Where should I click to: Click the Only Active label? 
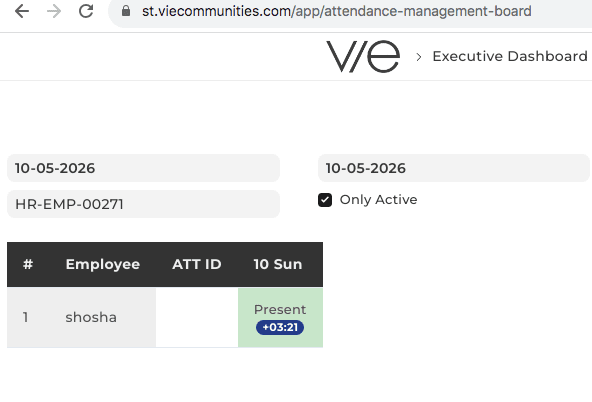pyautogui.click(x=378, y=200)
